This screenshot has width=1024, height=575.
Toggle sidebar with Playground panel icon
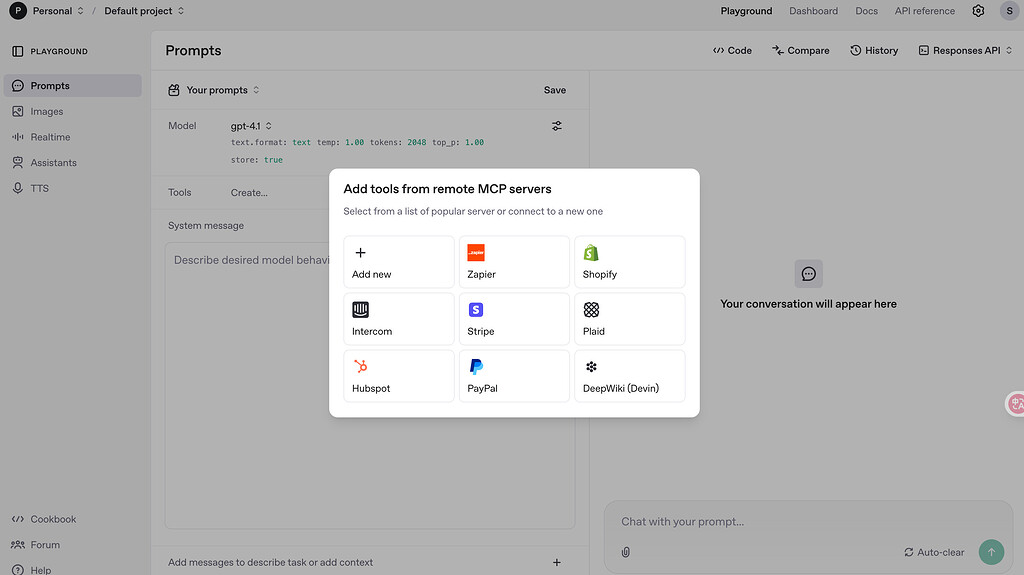(x=18, y=51)
